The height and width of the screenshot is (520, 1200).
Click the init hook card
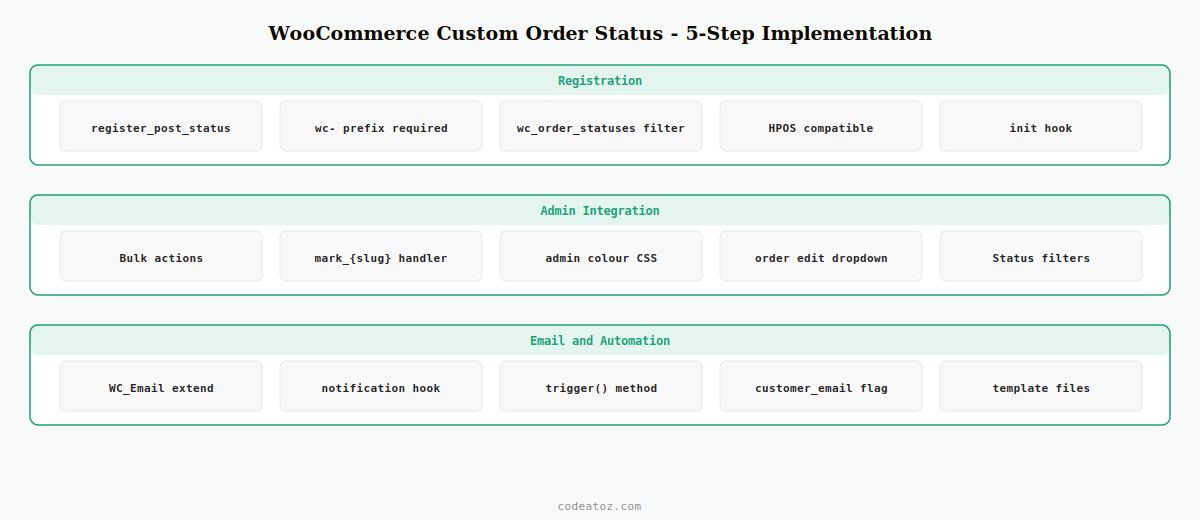tap(1041, 126)
